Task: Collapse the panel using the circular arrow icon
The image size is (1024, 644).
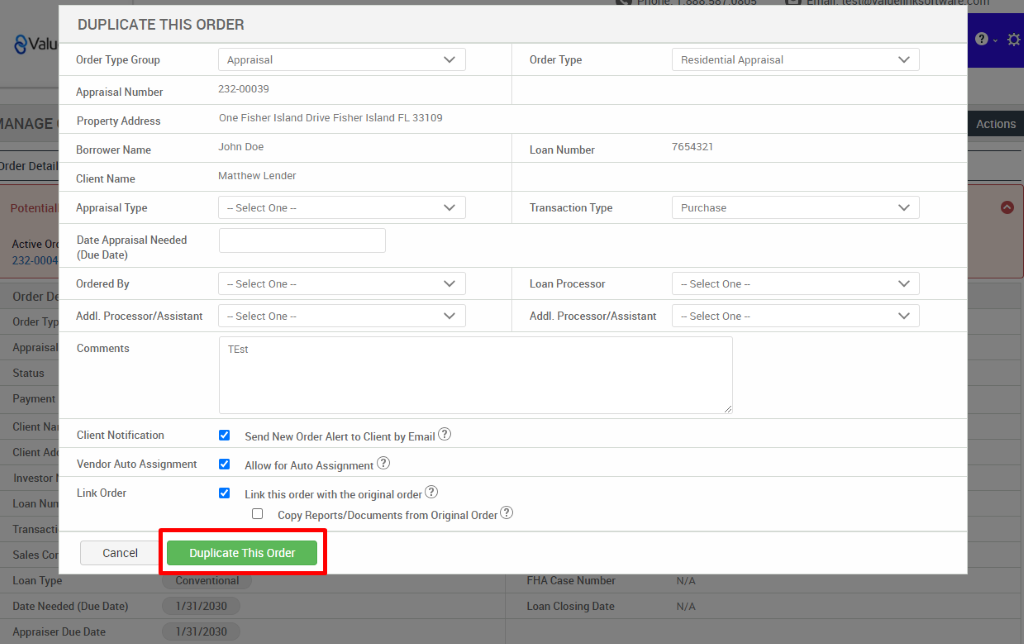Action: [x=1007, y=206]
